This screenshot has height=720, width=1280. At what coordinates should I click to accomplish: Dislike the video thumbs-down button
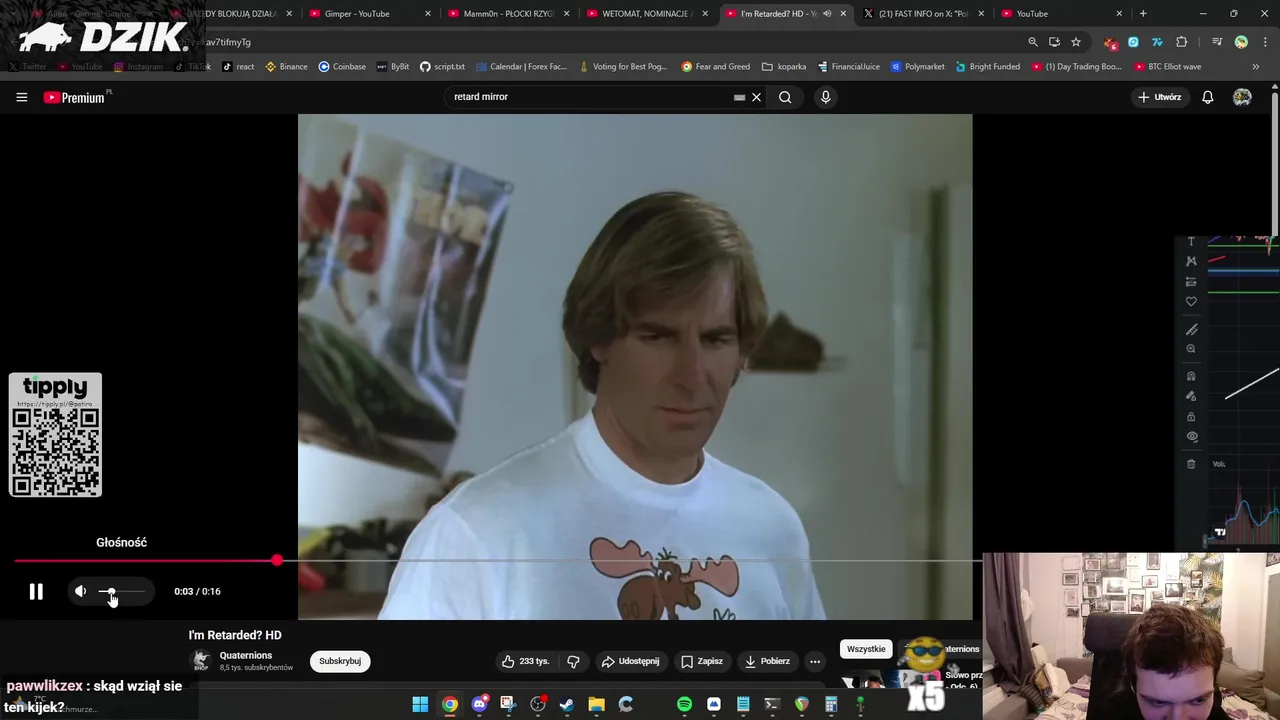click(x=573, y=661)
